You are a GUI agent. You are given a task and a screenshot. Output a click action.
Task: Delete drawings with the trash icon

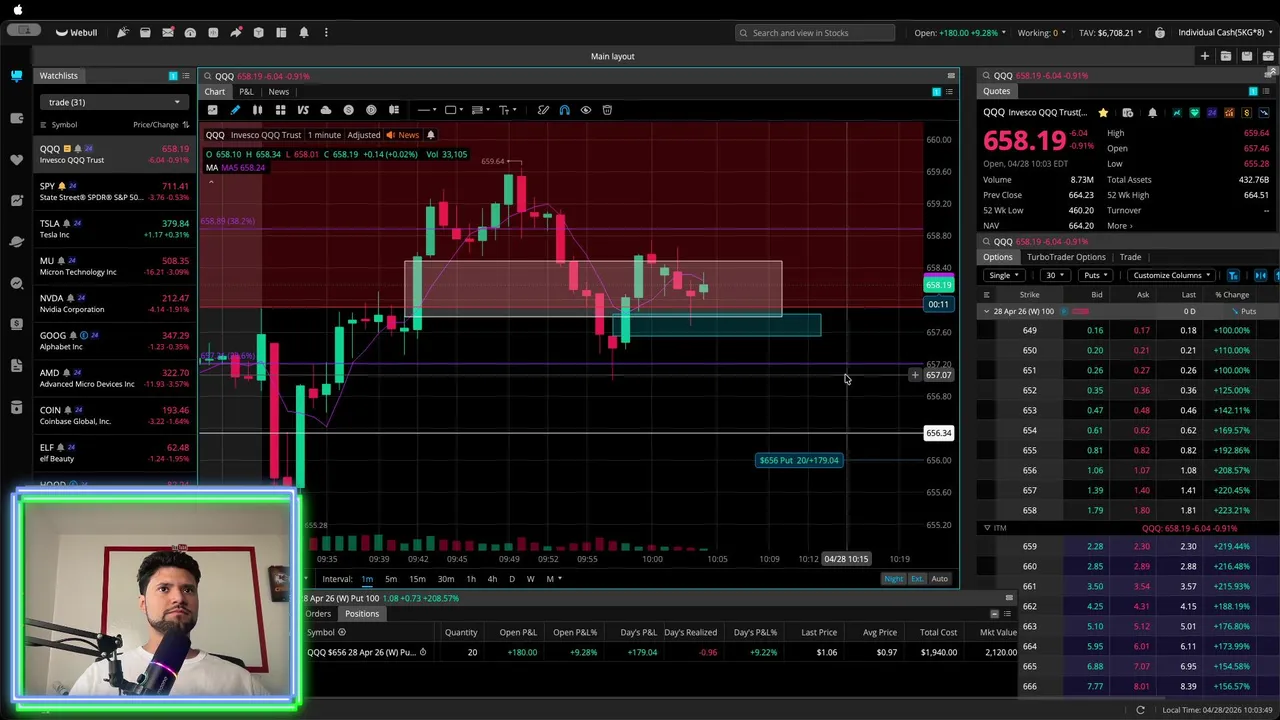tap(607, 110)
